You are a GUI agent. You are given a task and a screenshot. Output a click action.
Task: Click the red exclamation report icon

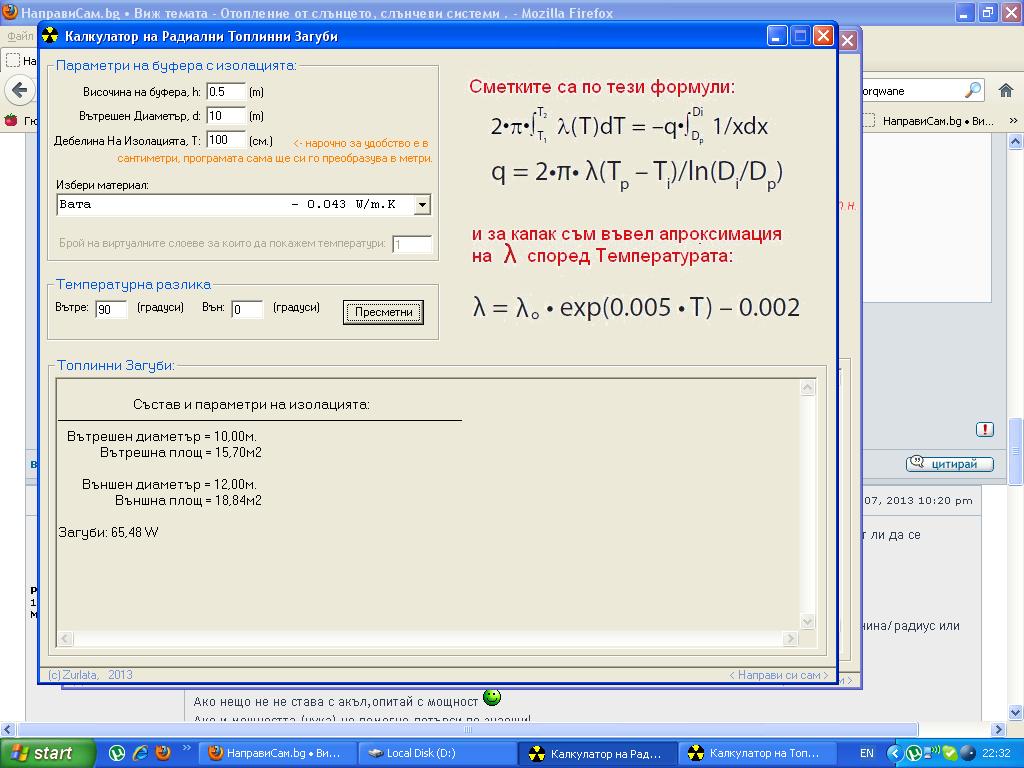coord(985,429)
